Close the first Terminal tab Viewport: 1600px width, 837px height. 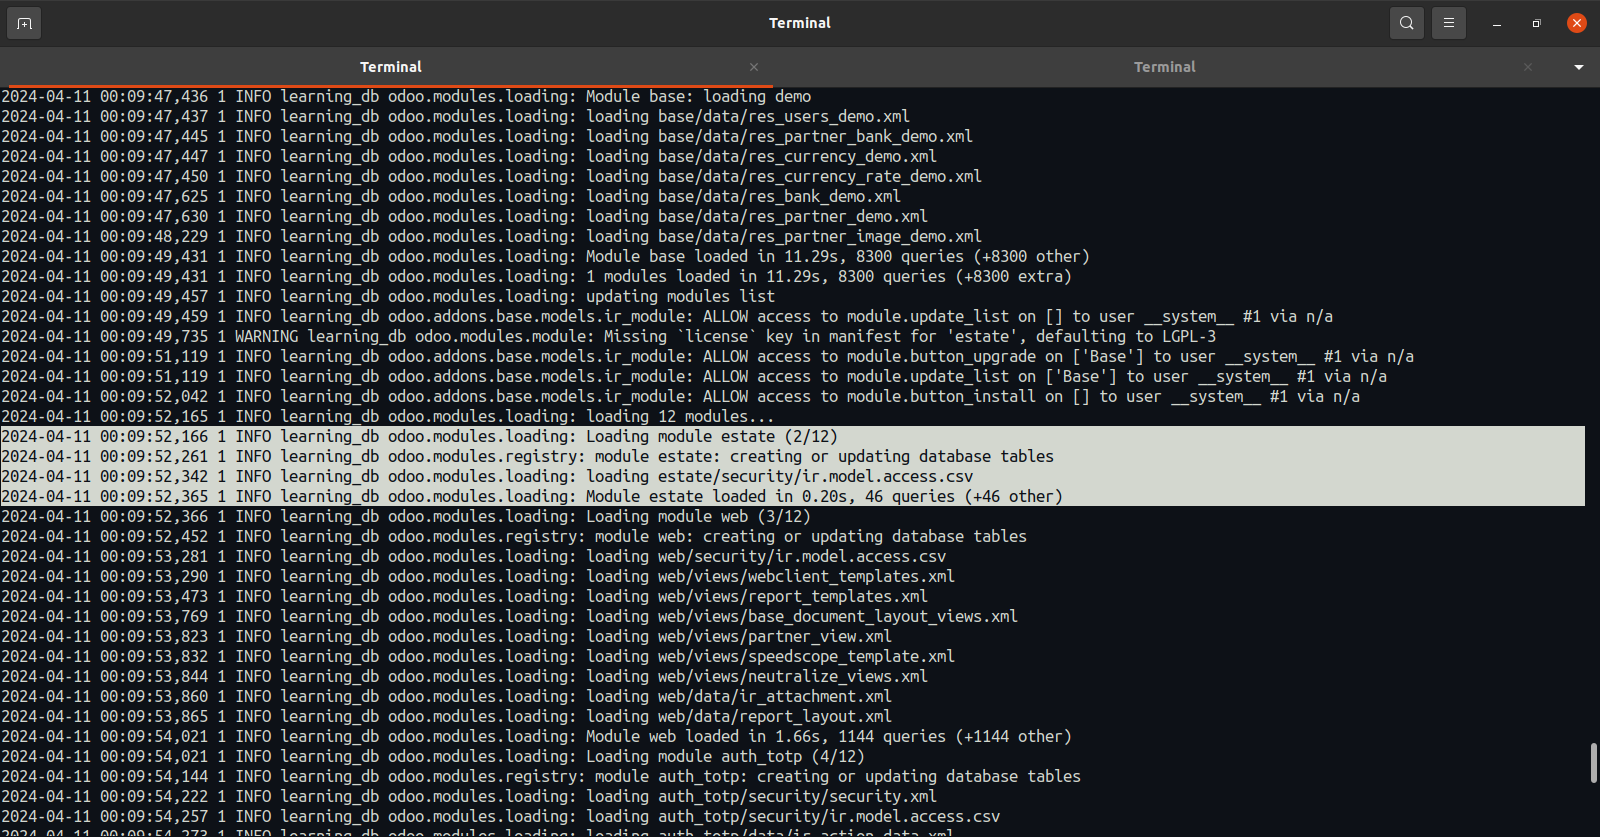pos(754,67)
